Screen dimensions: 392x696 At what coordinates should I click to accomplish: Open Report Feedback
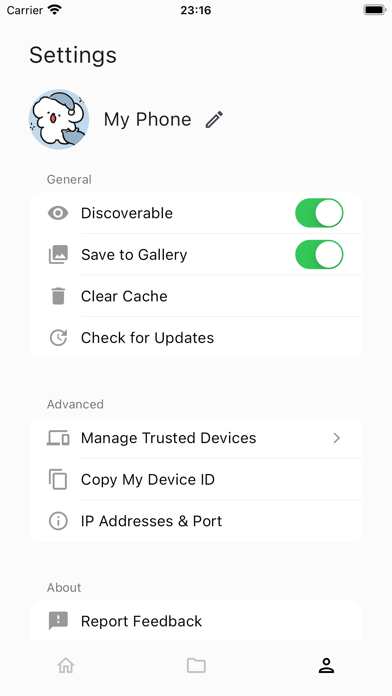tap(196, 621)
